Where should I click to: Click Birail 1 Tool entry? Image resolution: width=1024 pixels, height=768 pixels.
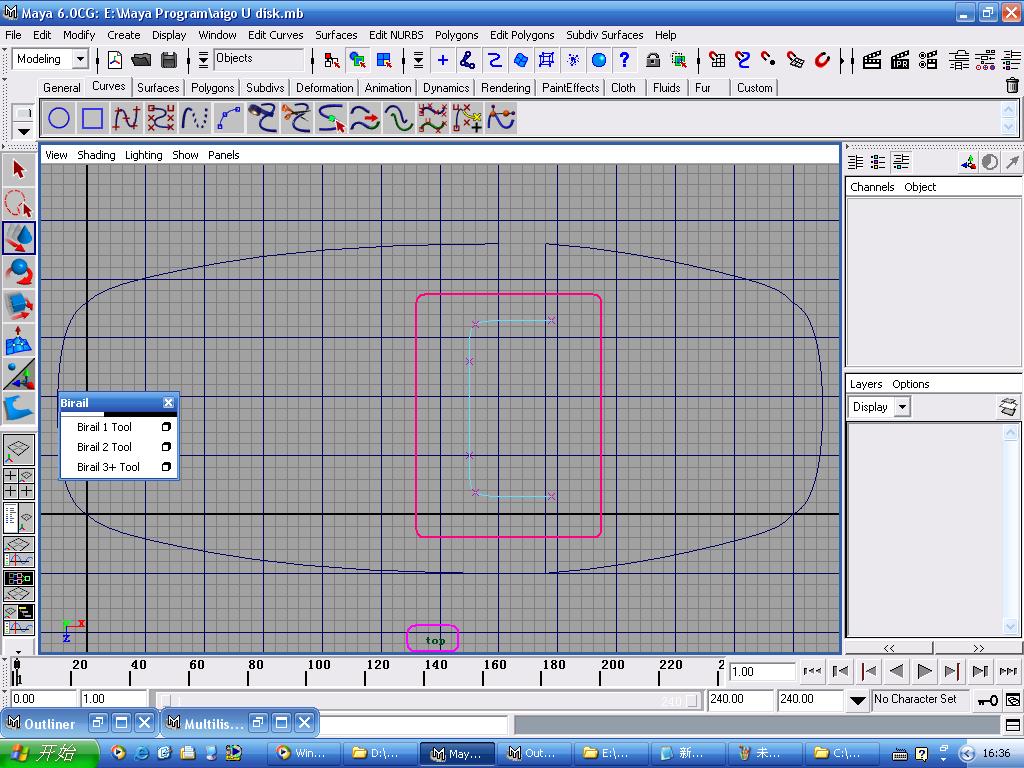104,426
